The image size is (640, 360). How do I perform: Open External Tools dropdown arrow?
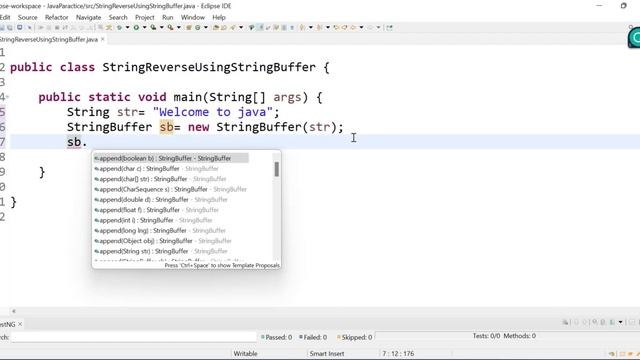[x=179, y=28]
